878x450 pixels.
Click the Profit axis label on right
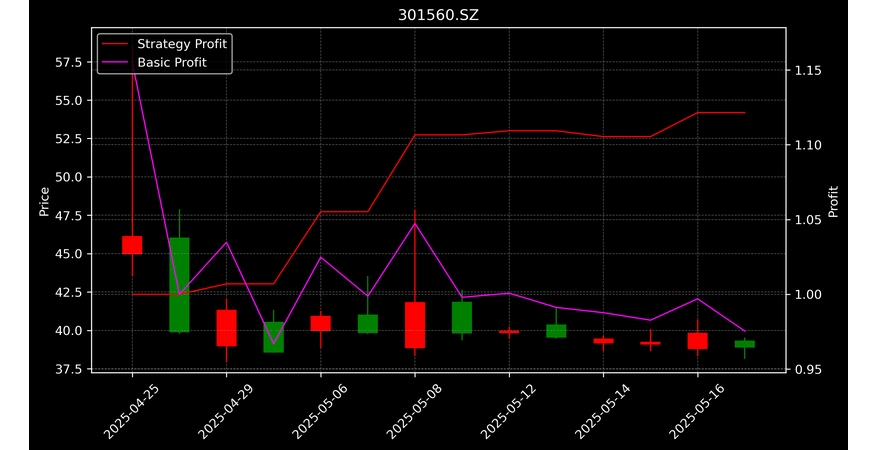(833, 201)
